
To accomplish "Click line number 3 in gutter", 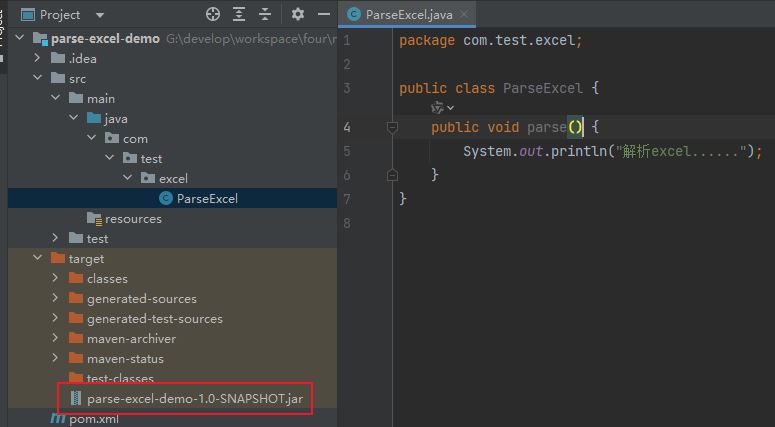I will 347,88.
